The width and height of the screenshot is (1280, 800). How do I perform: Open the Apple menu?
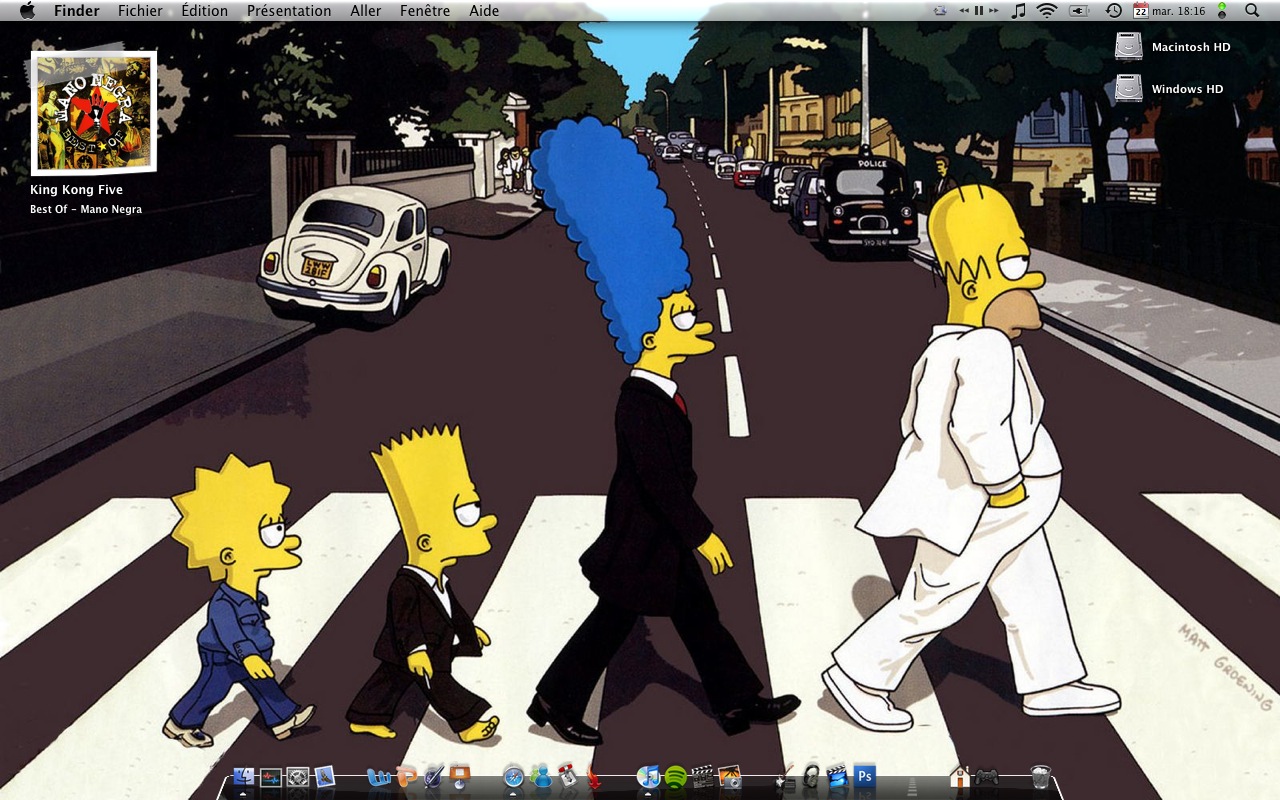(x=27, y=10)
